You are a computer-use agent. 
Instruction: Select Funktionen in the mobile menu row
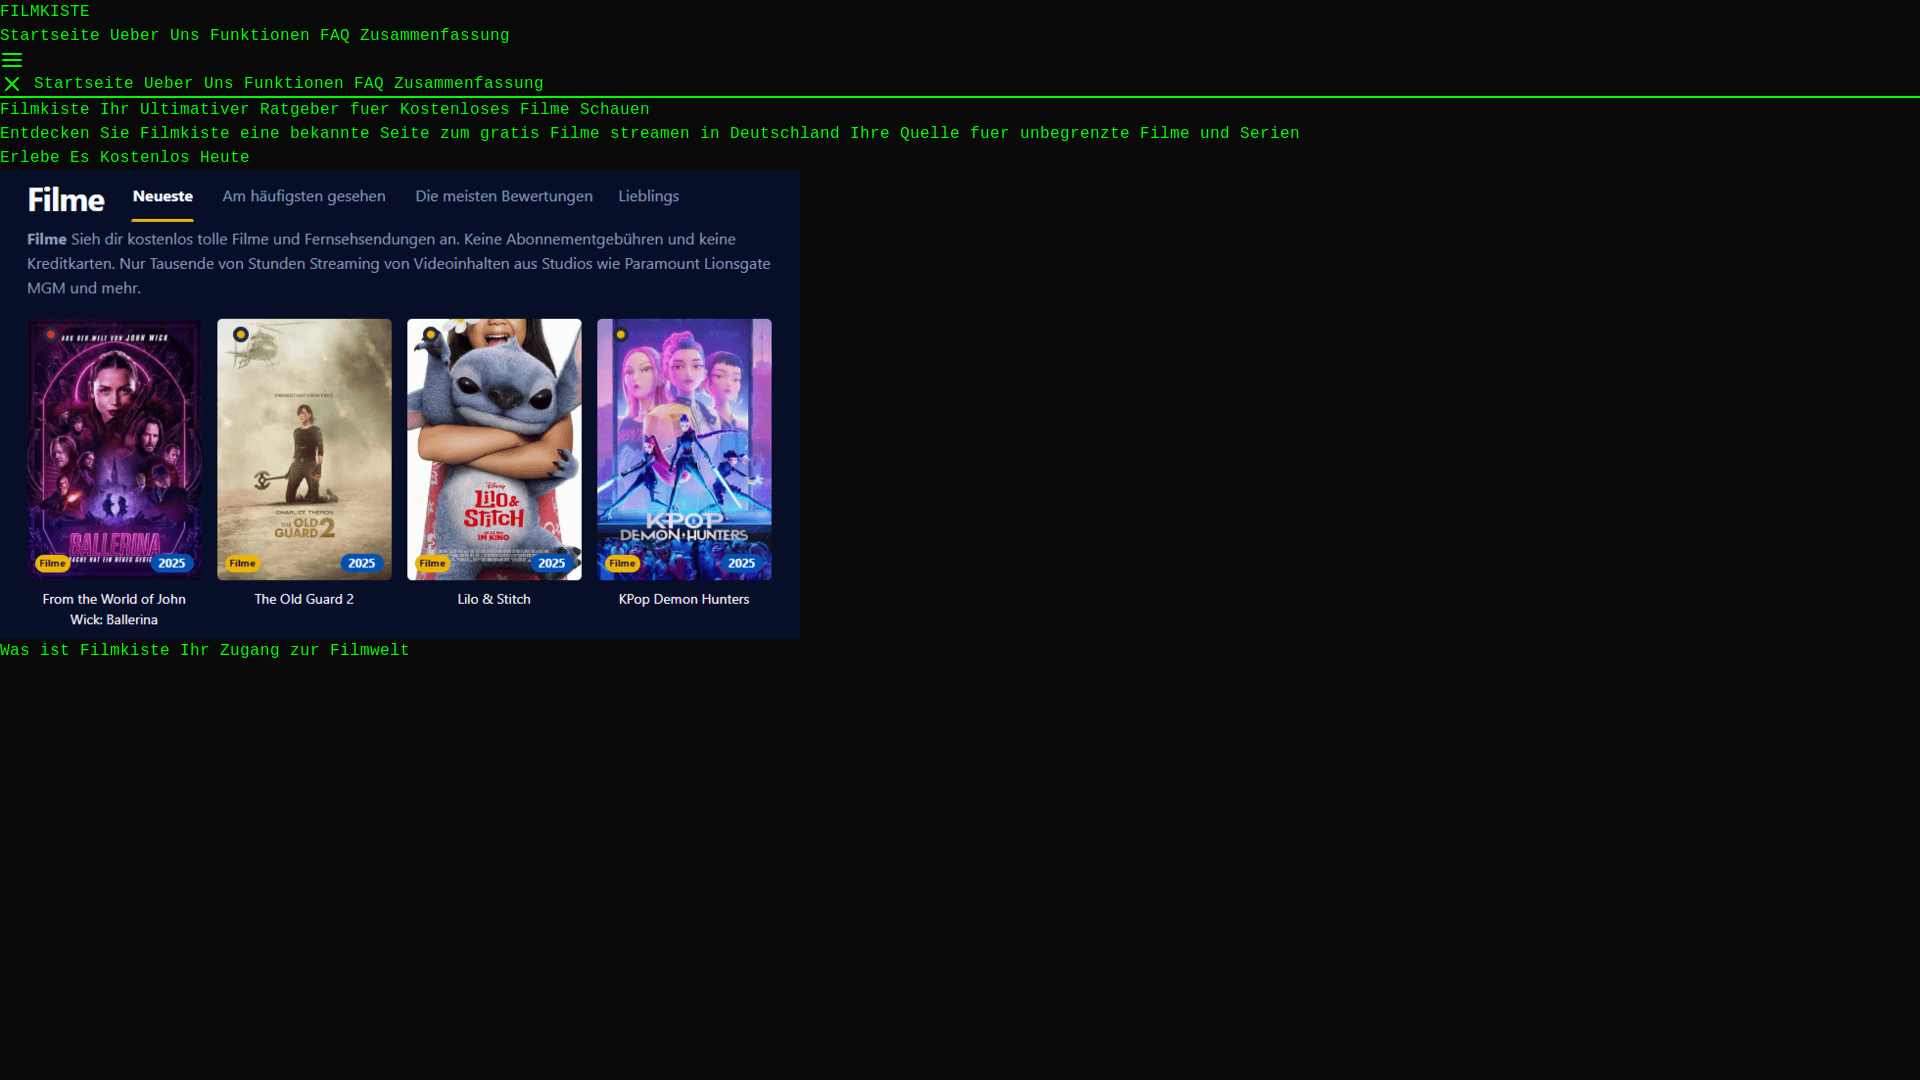pos(294,84)
